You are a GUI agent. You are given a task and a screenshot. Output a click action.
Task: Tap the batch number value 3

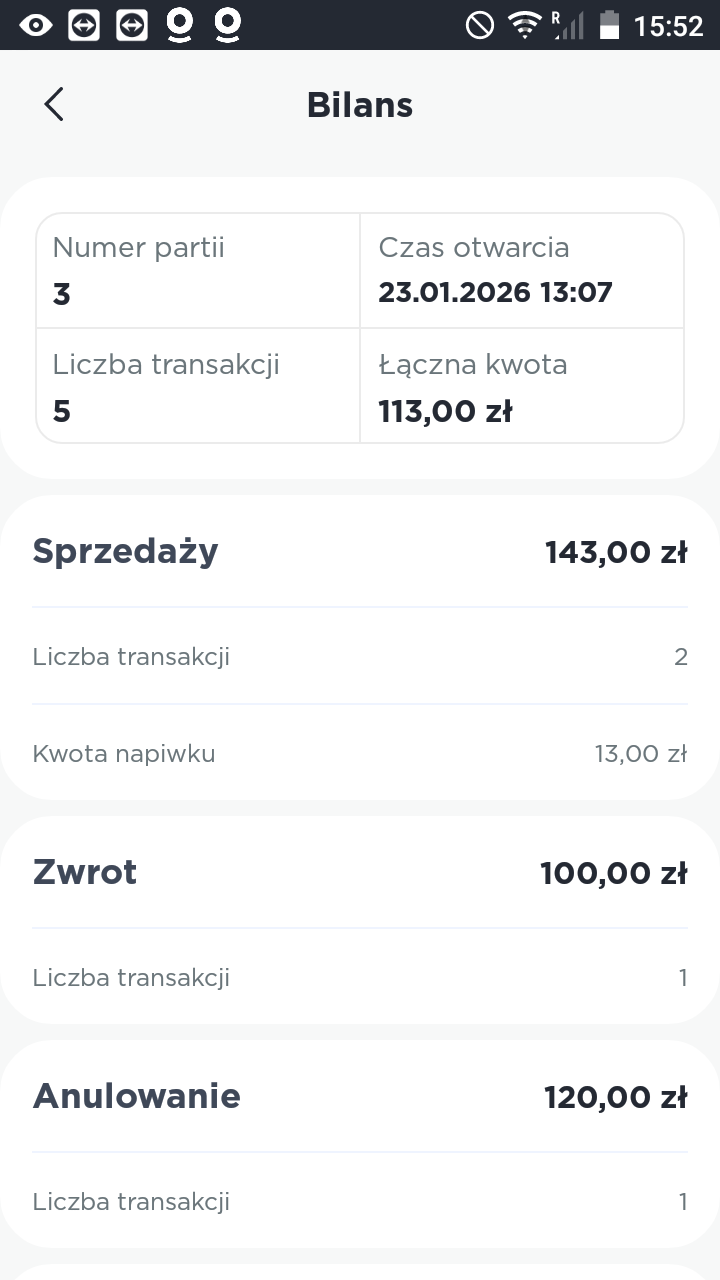(x=62, y=294)
